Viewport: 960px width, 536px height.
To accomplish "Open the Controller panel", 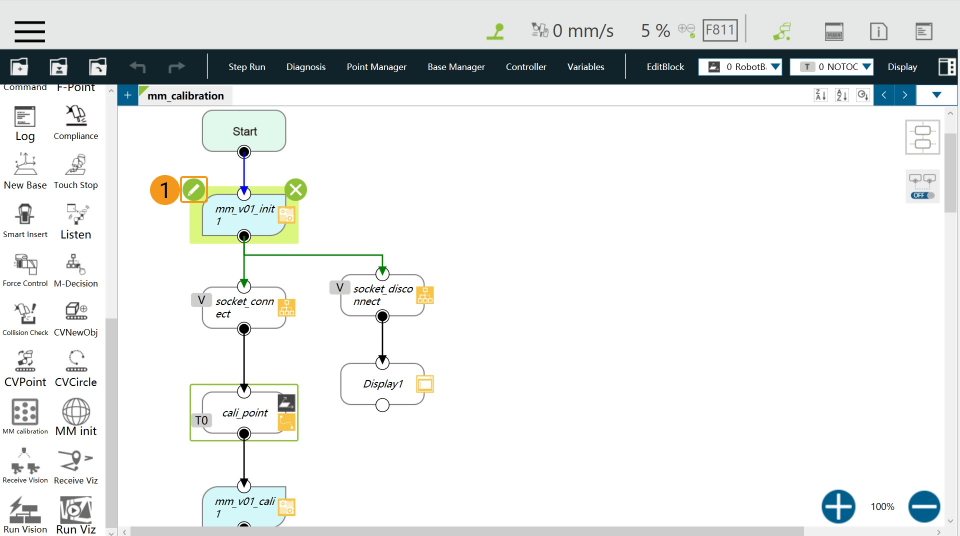I will 526,67.
